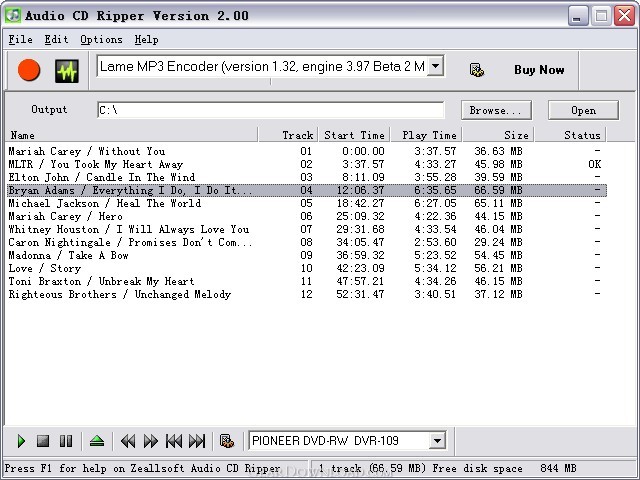The width and height of the screenshot is (640, 480).
Task: Click the fast forward button
Action: tap(151, 441)
